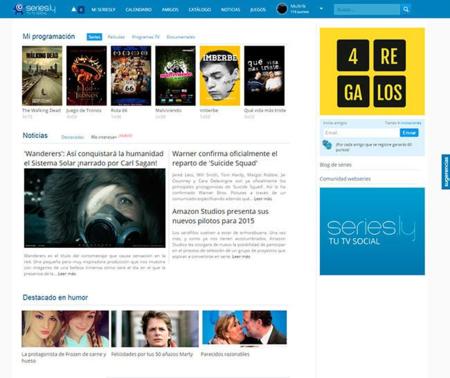This screenshot has height=378, width=450.
Task: Open the Malviviendo poster
Action: tap(175, 76)
